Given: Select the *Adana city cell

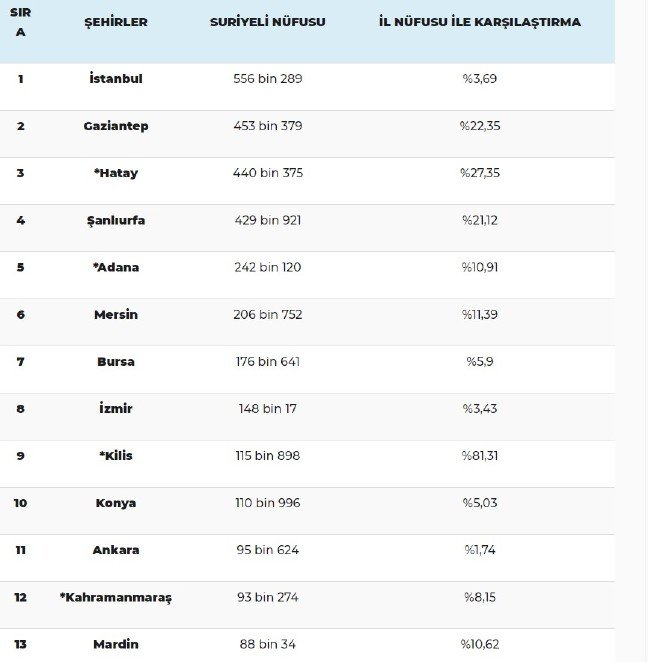Looking at the screenshot, I should click(116, 267).
